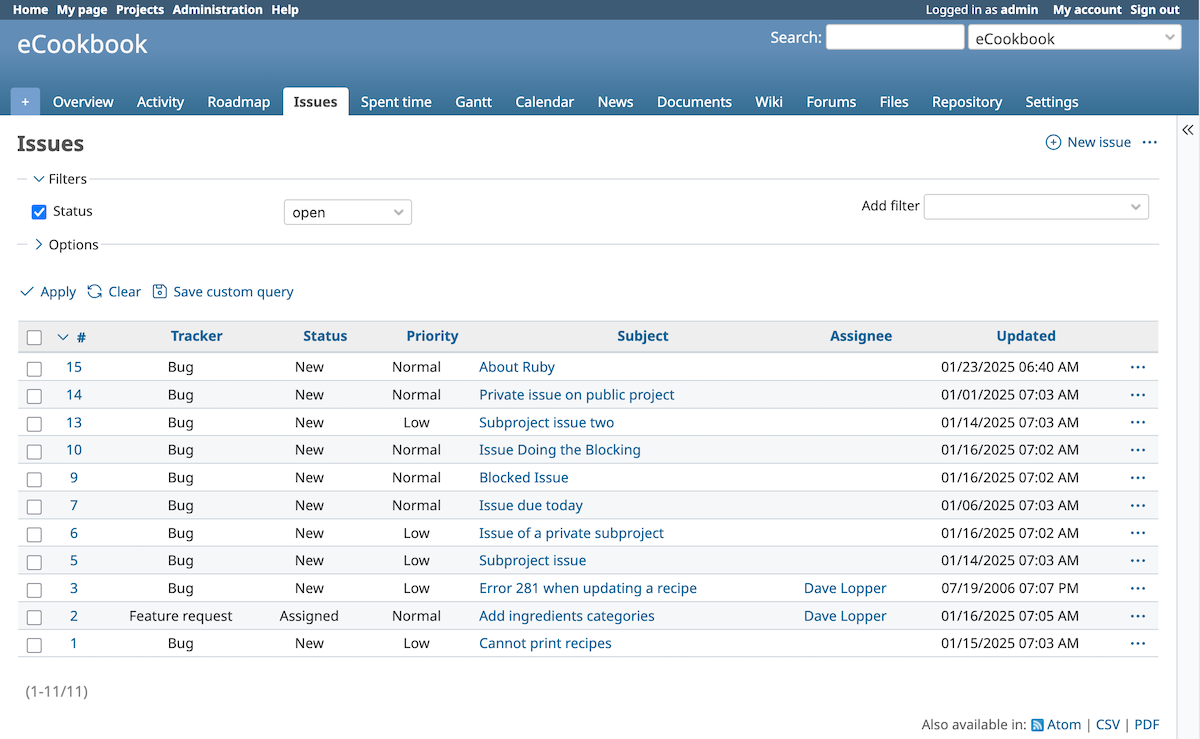Click the plus tab icon left of Overview
The height and width of the screenshot is (739, 1200).
[25, 101]
